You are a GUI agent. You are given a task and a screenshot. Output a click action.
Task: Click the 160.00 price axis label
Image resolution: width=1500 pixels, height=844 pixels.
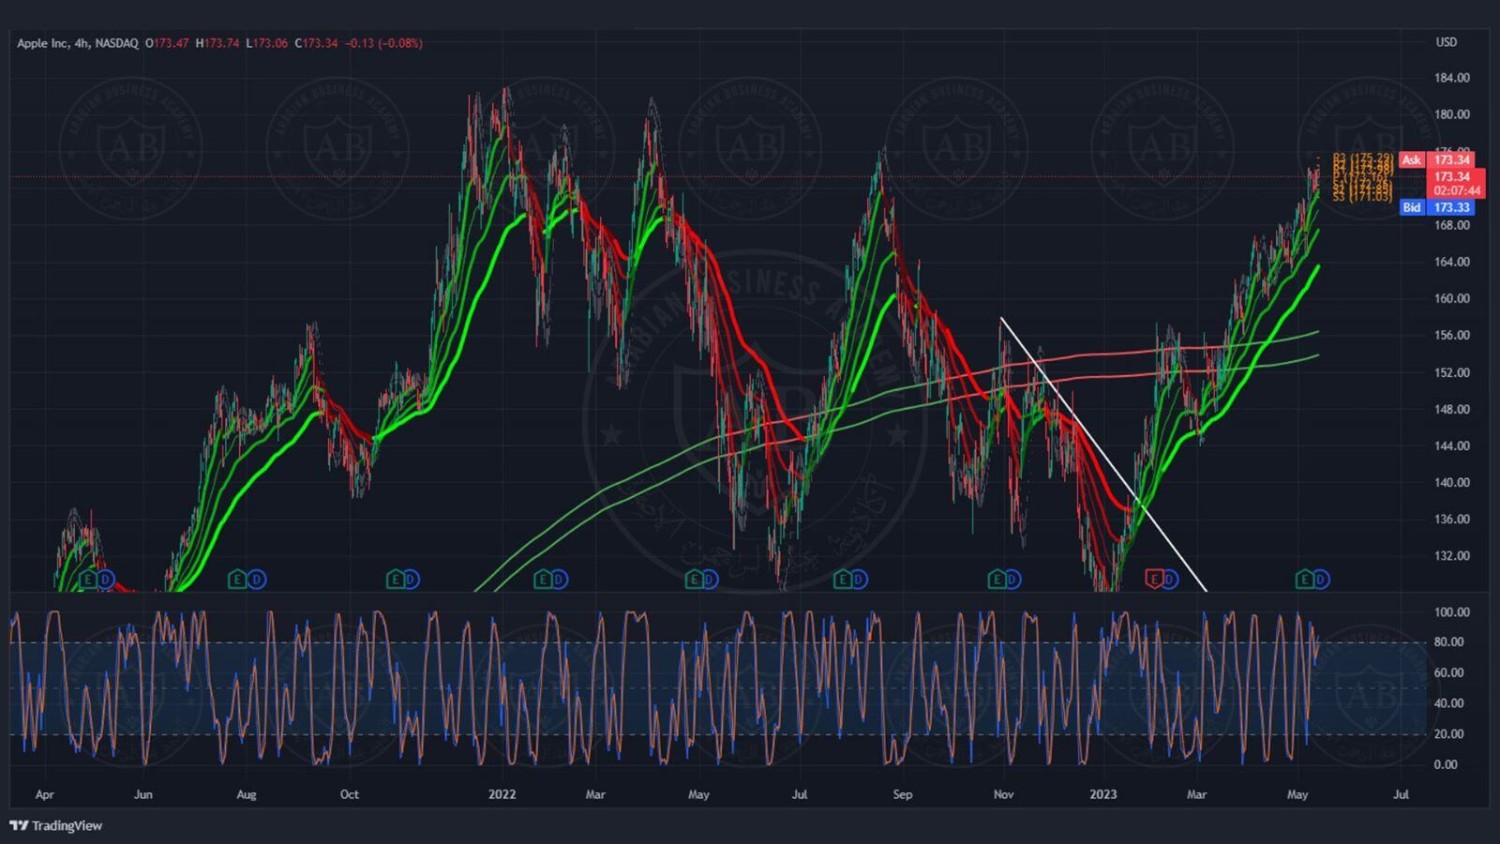(x=1452, y=298)
